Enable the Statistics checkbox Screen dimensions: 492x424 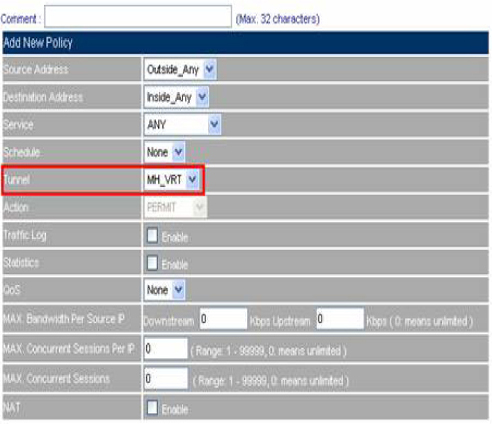point(152,263)
